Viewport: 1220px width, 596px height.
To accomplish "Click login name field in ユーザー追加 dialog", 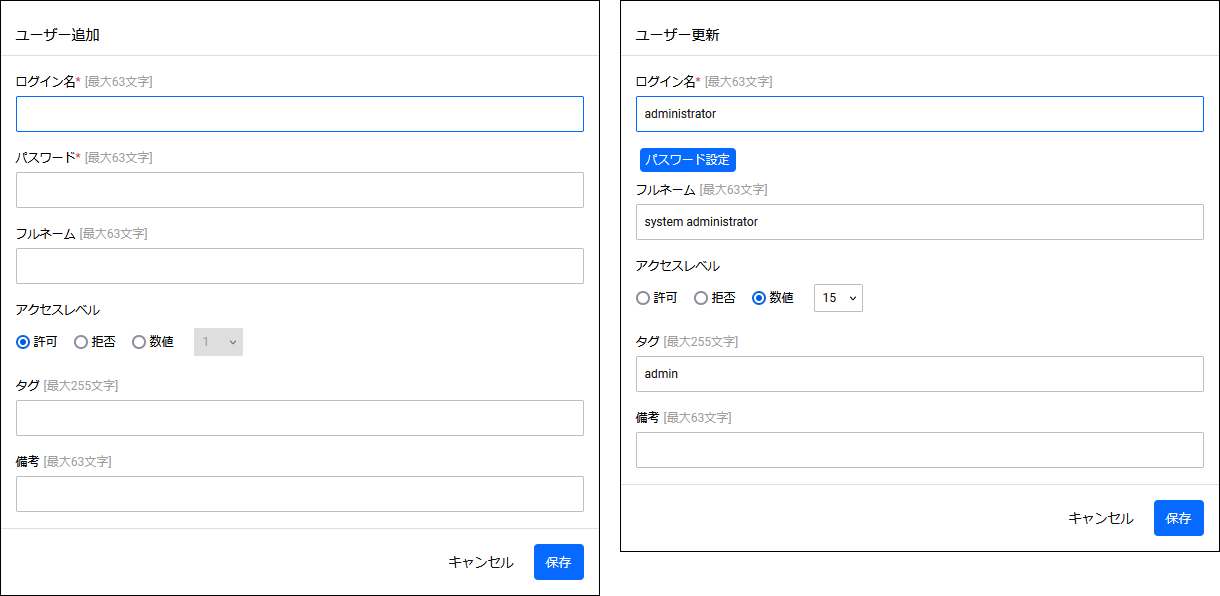I will point(300,114).
